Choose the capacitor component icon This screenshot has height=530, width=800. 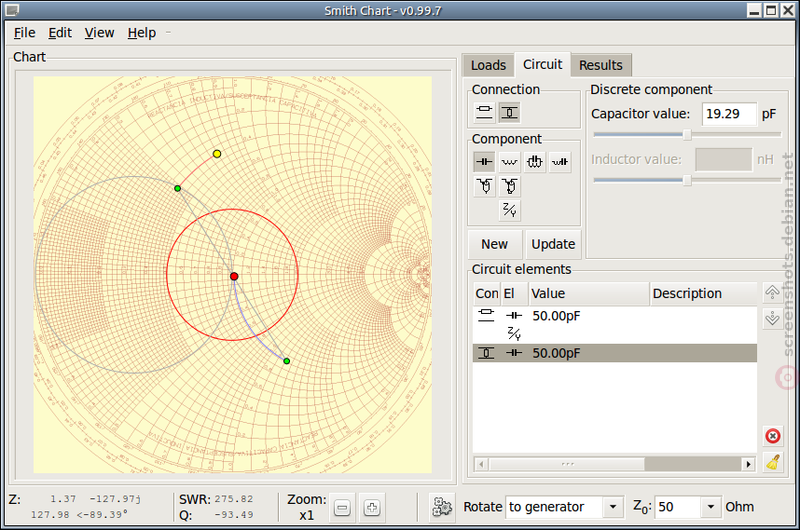(x=484, y=162)
